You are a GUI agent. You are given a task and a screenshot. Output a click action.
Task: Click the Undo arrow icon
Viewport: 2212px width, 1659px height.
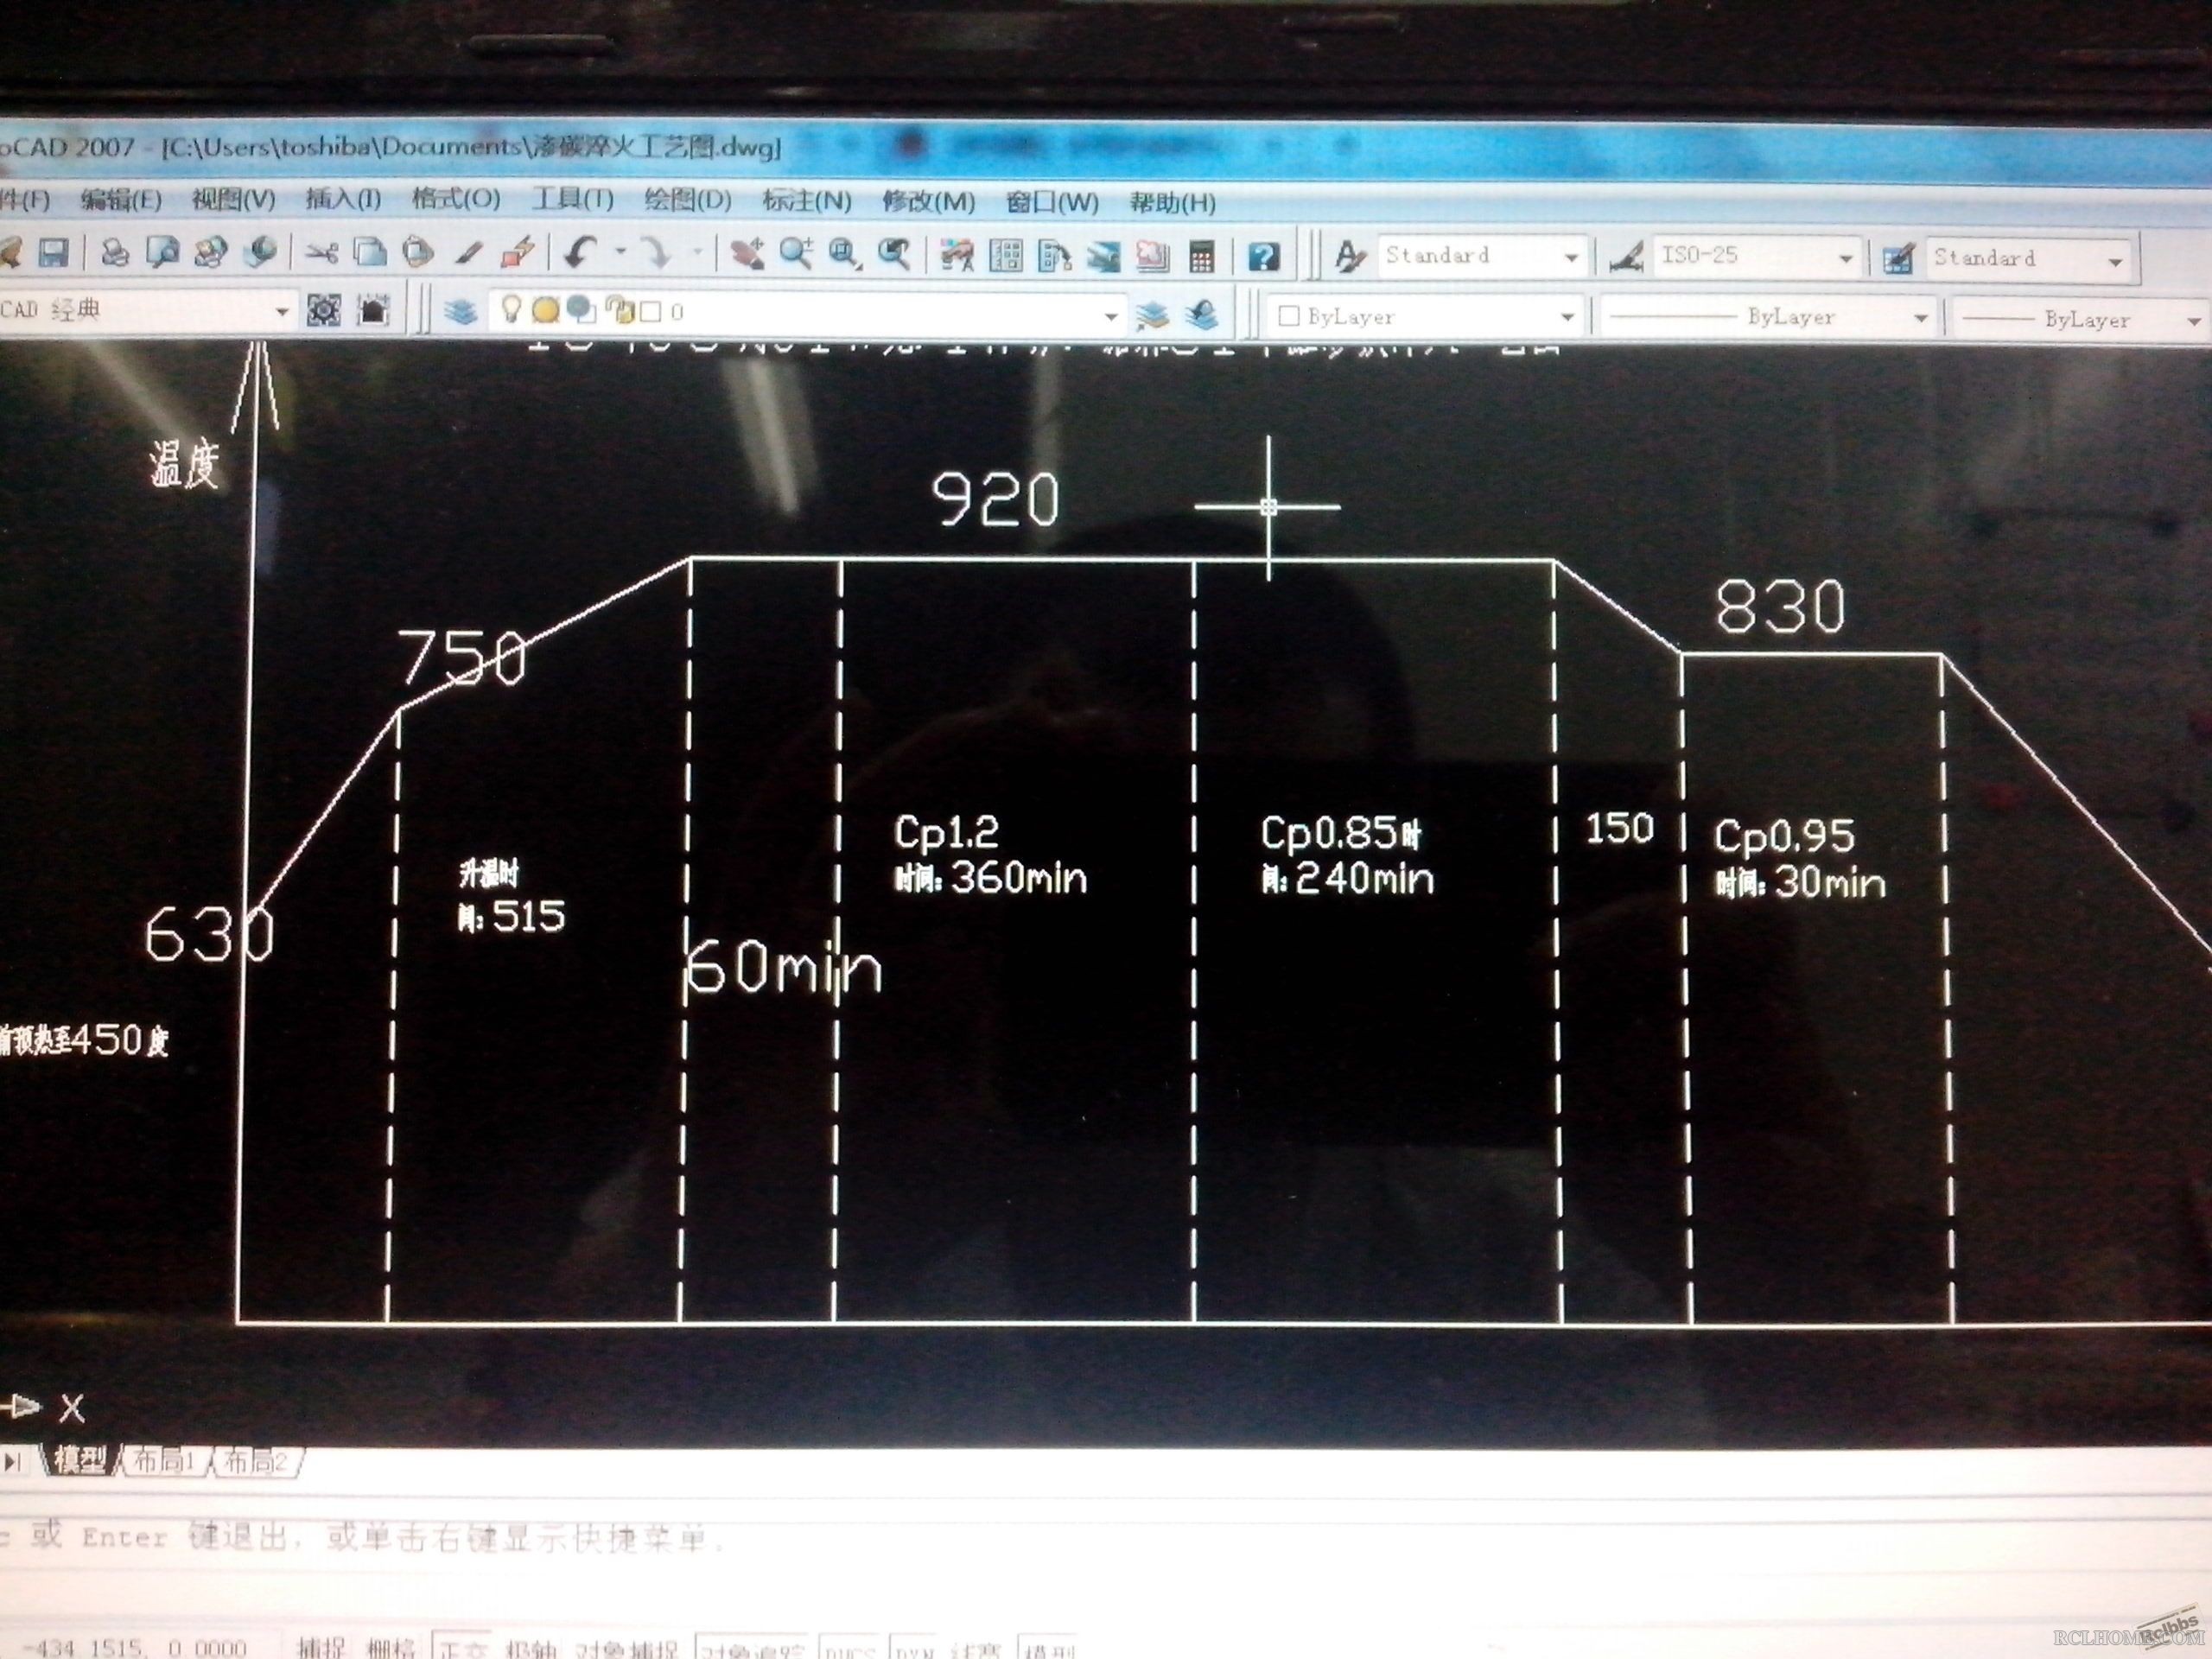(579, 253)
